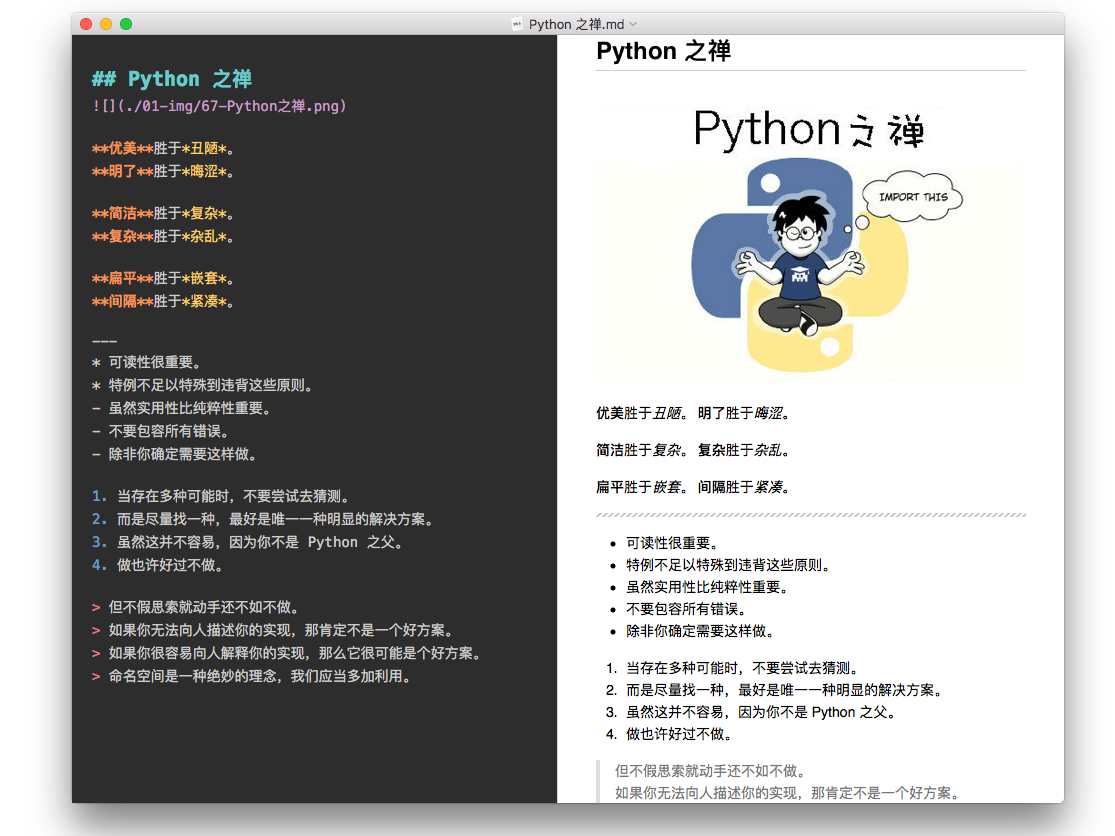The image size is (1115, 836).
Task: Click preview bullet '除非你确定需要这样做。'
Action: click(702, 631)
